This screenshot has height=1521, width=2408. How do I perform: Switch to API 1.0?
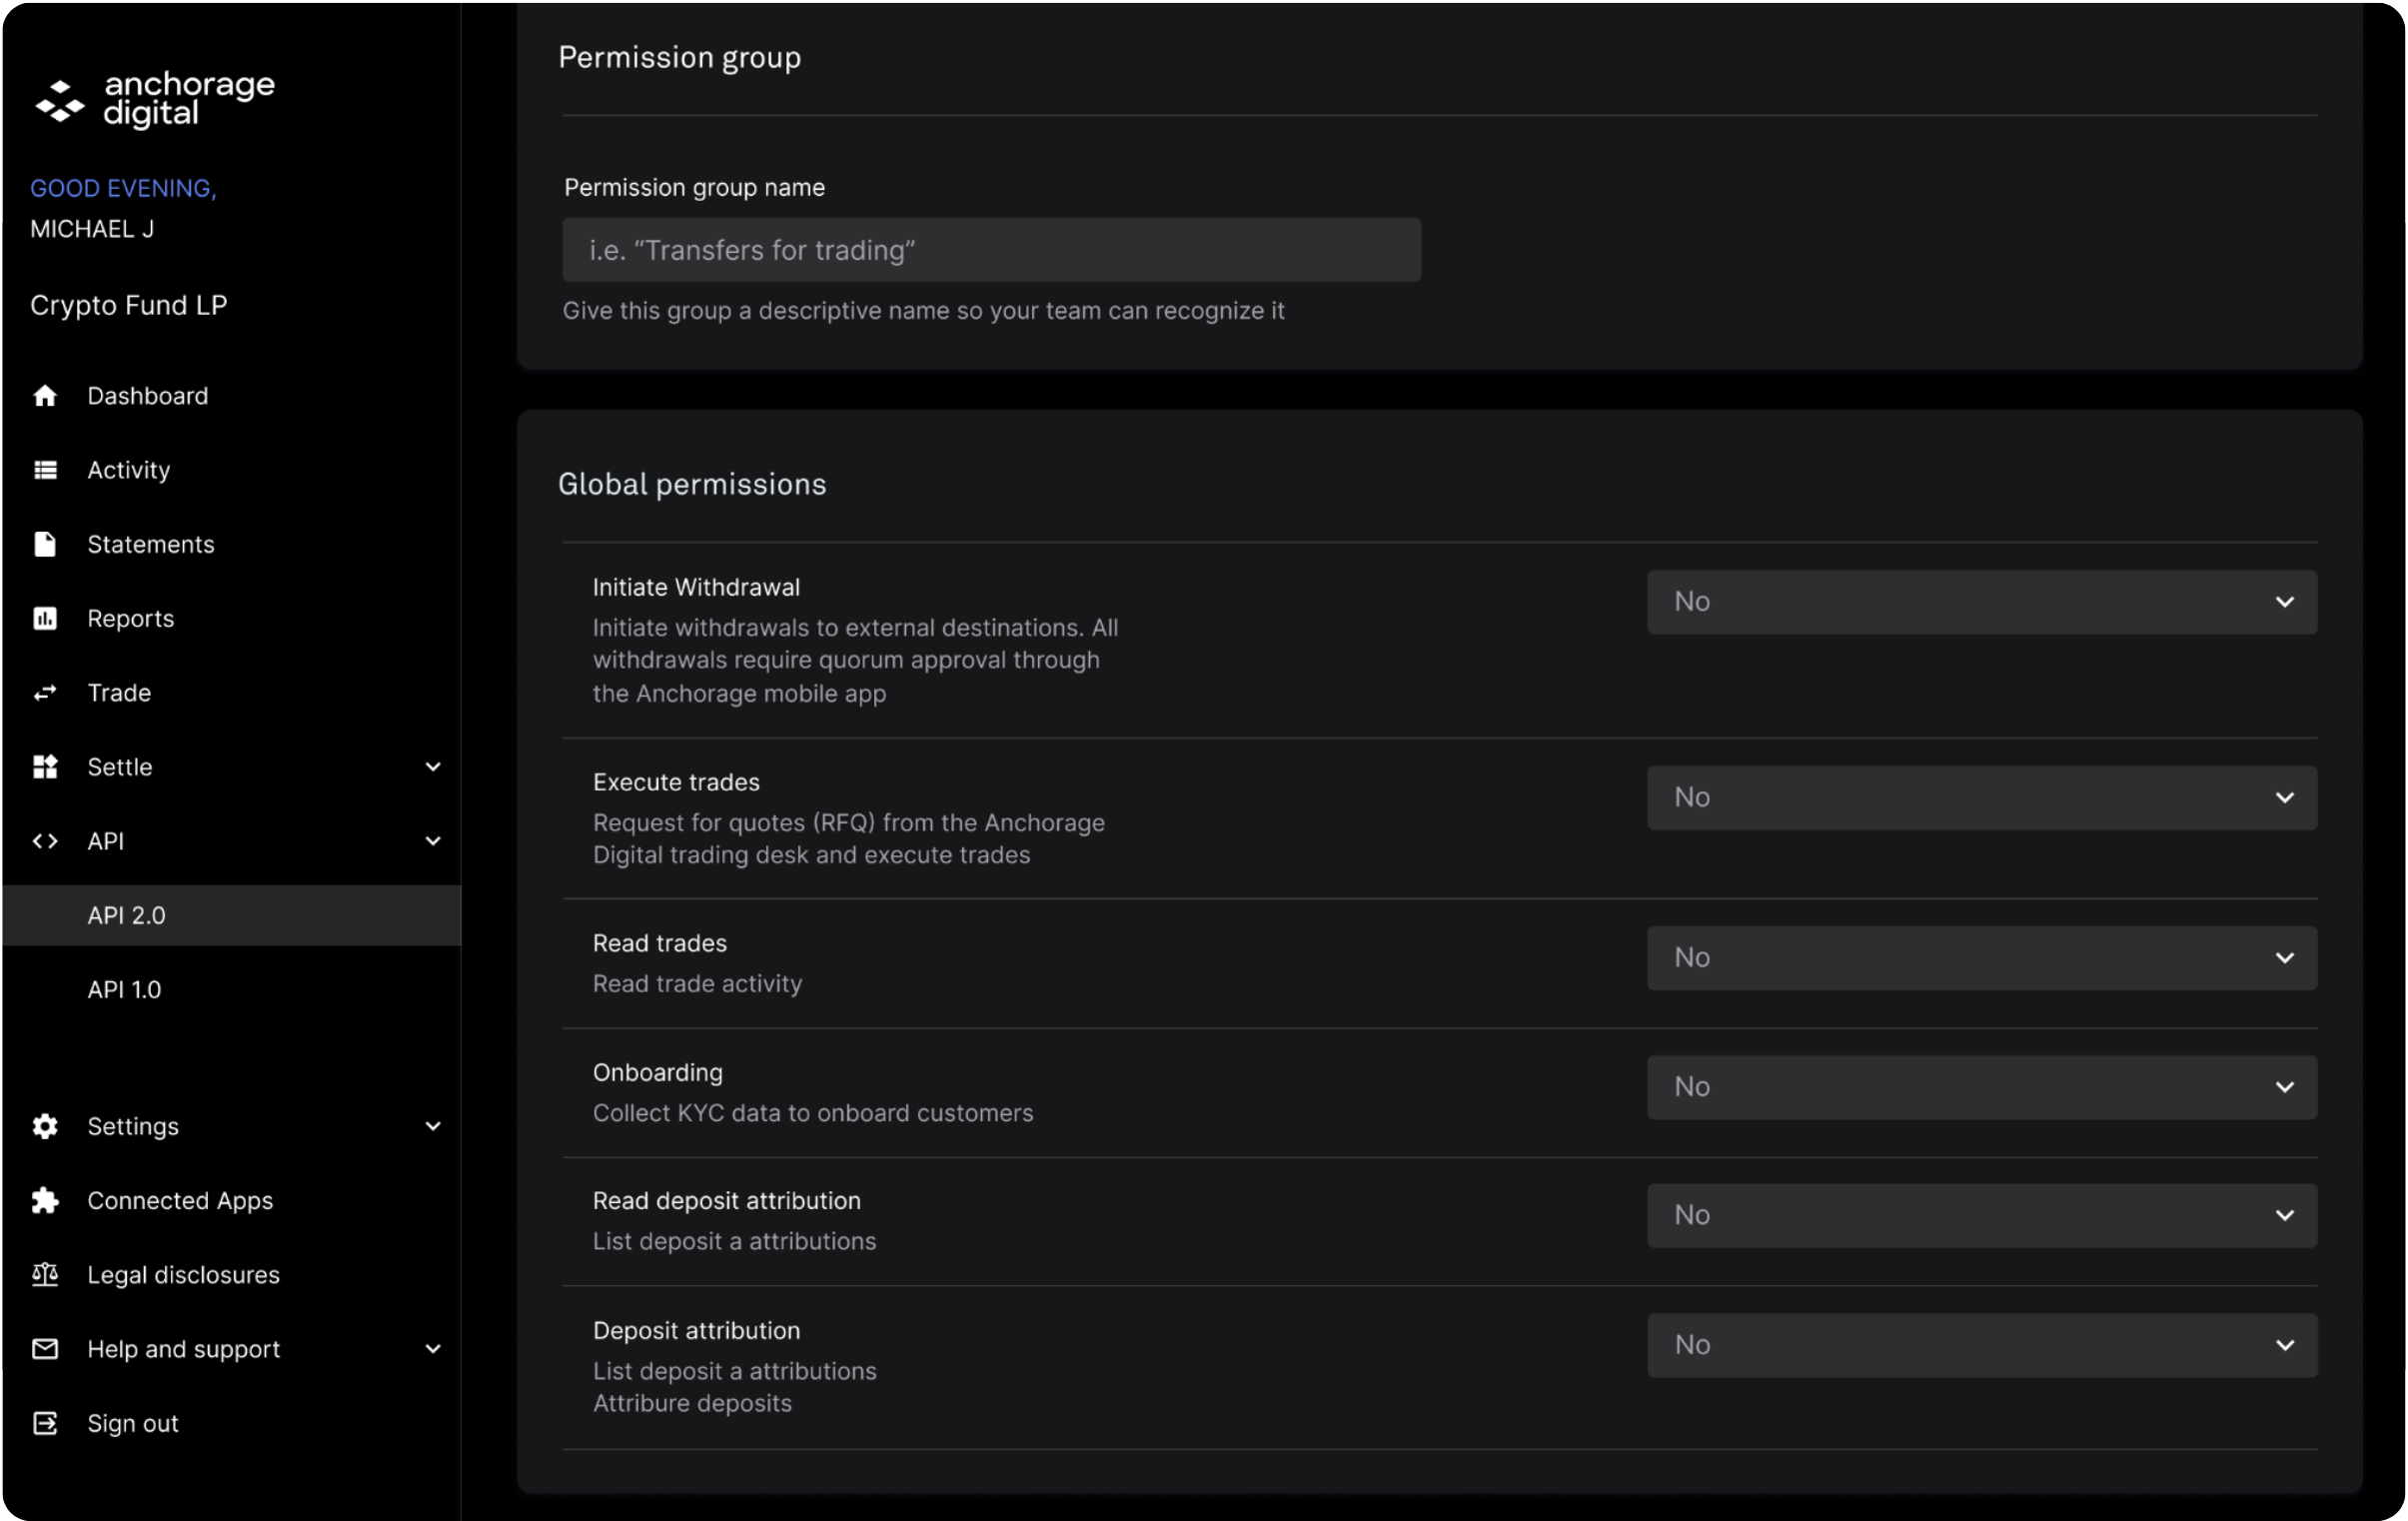124,989
